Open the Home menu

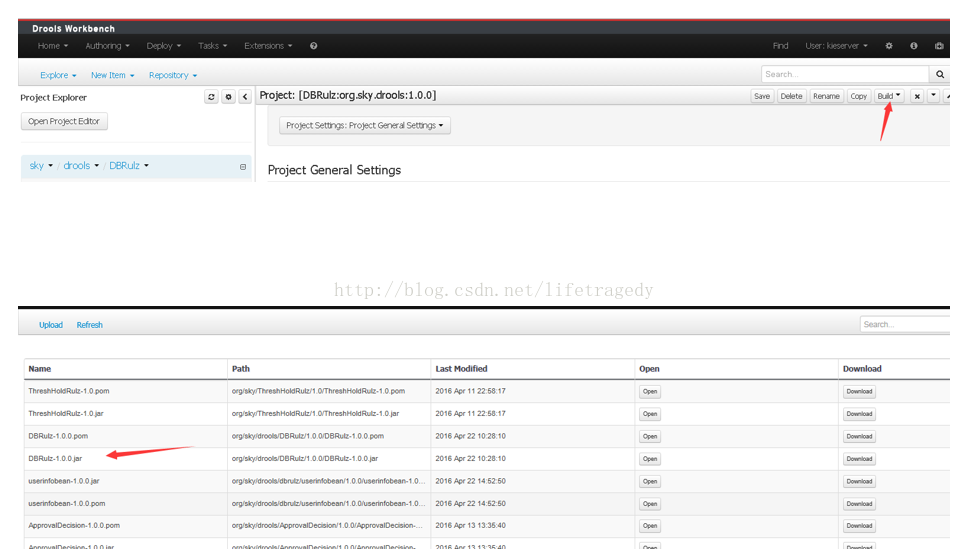(52, 46)
